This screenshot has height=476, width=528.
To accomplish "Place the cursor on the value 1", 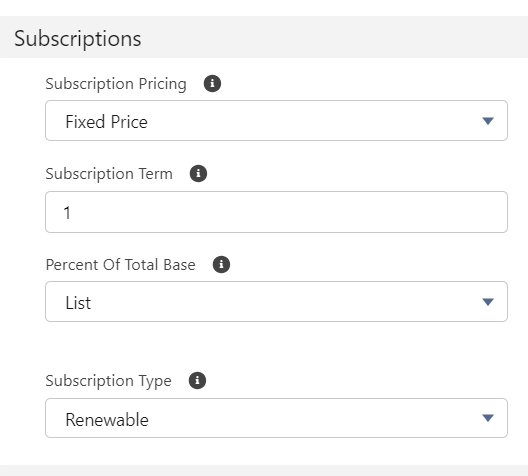I will pos(67,213).
